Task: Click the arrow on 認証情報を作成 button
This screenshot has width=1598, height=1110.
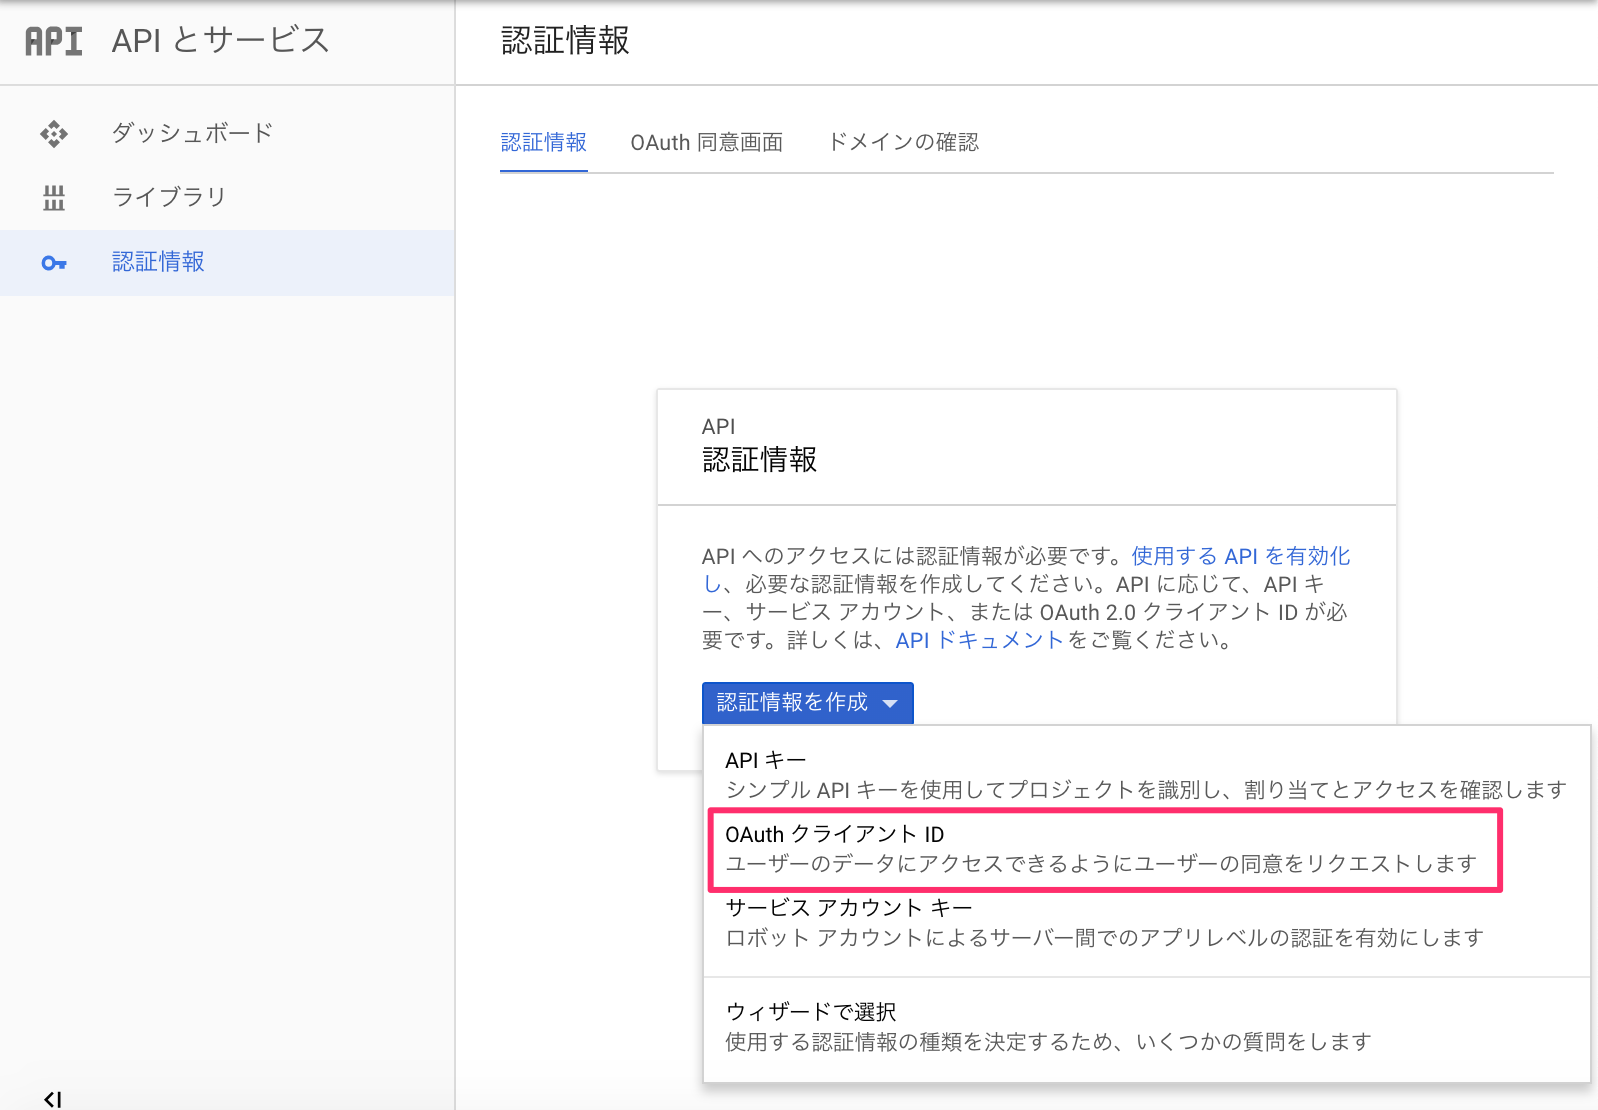Action: tap(890, 704)
